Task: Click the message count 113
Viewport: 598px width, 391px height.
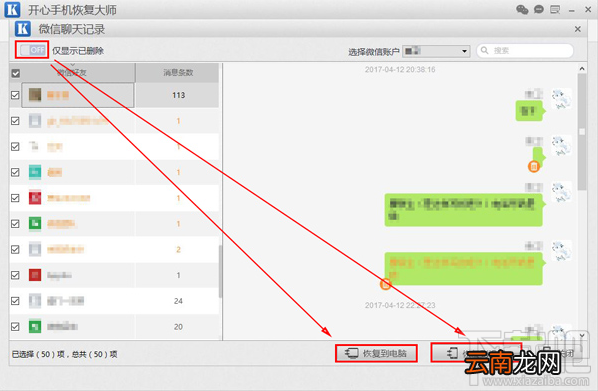Action: pos(178,95)
